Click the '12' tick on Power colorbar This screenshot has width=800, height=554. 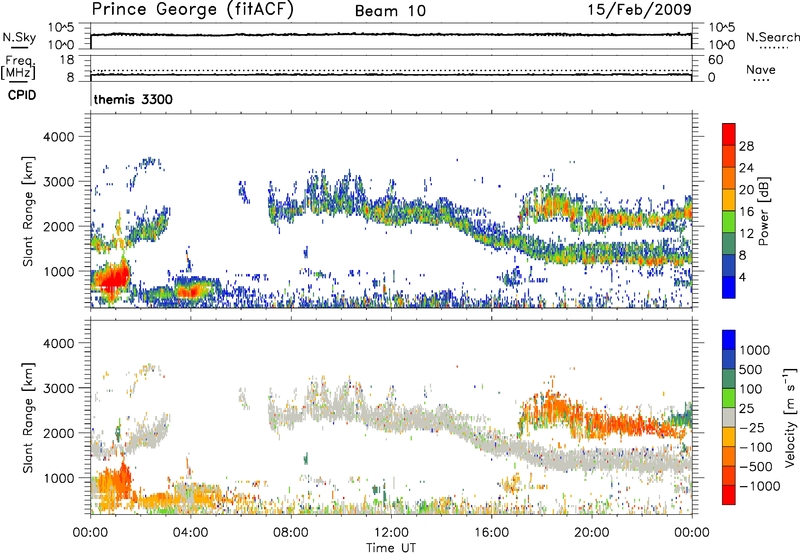[x=746, y=234]
